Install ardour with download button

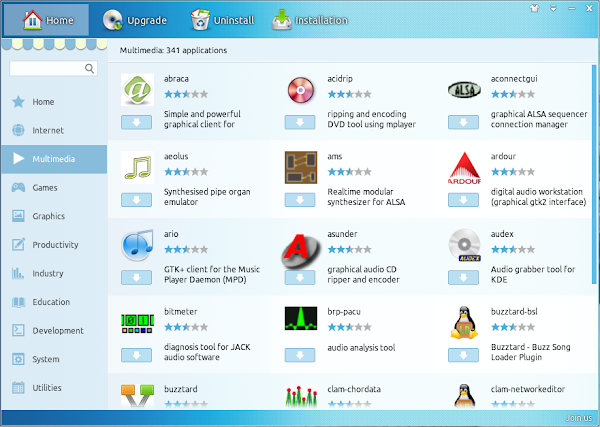click(463, 200)
